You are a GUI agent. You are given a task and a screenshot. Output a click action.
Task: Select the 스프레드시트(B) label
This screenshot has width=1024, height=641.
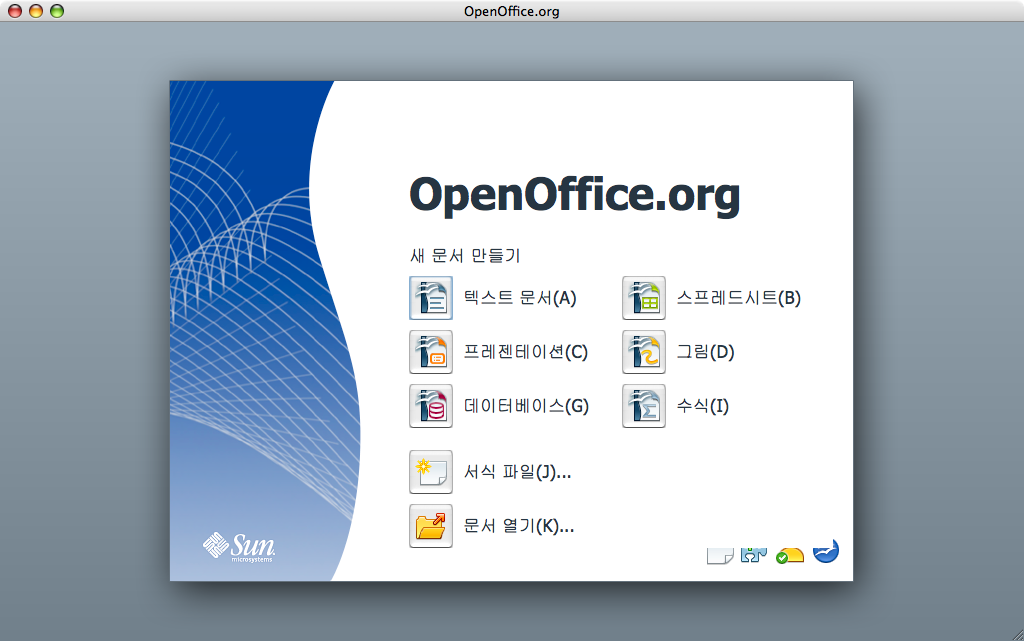[x=739, y=298]
